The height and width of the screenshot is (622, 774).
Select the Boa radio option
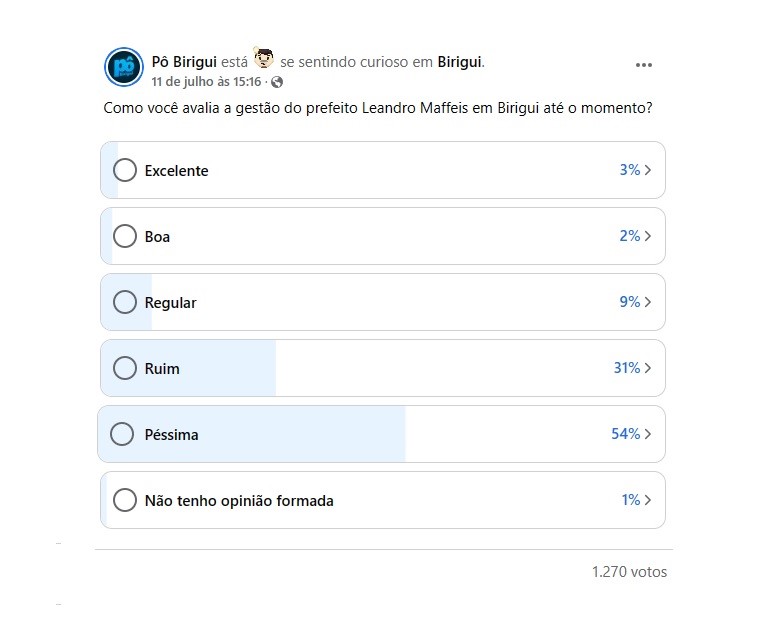click(x=125, y=236)
